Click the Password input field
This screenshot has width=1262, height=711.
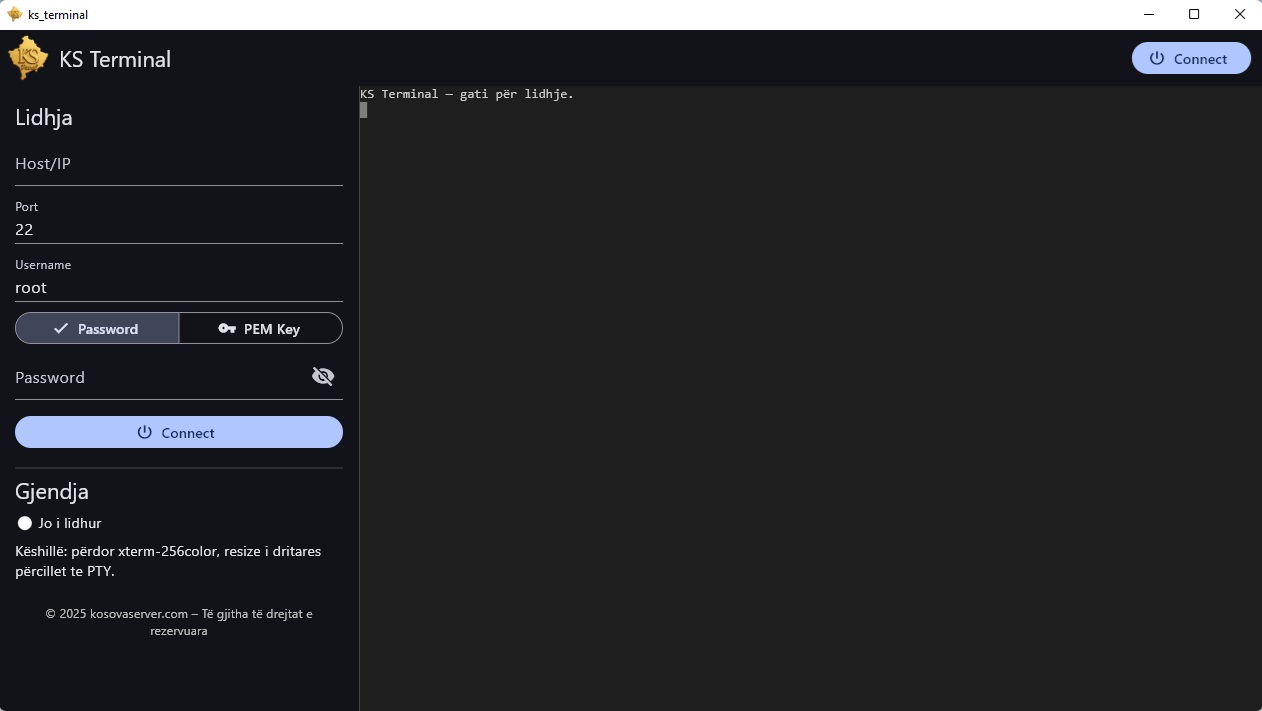150,377
